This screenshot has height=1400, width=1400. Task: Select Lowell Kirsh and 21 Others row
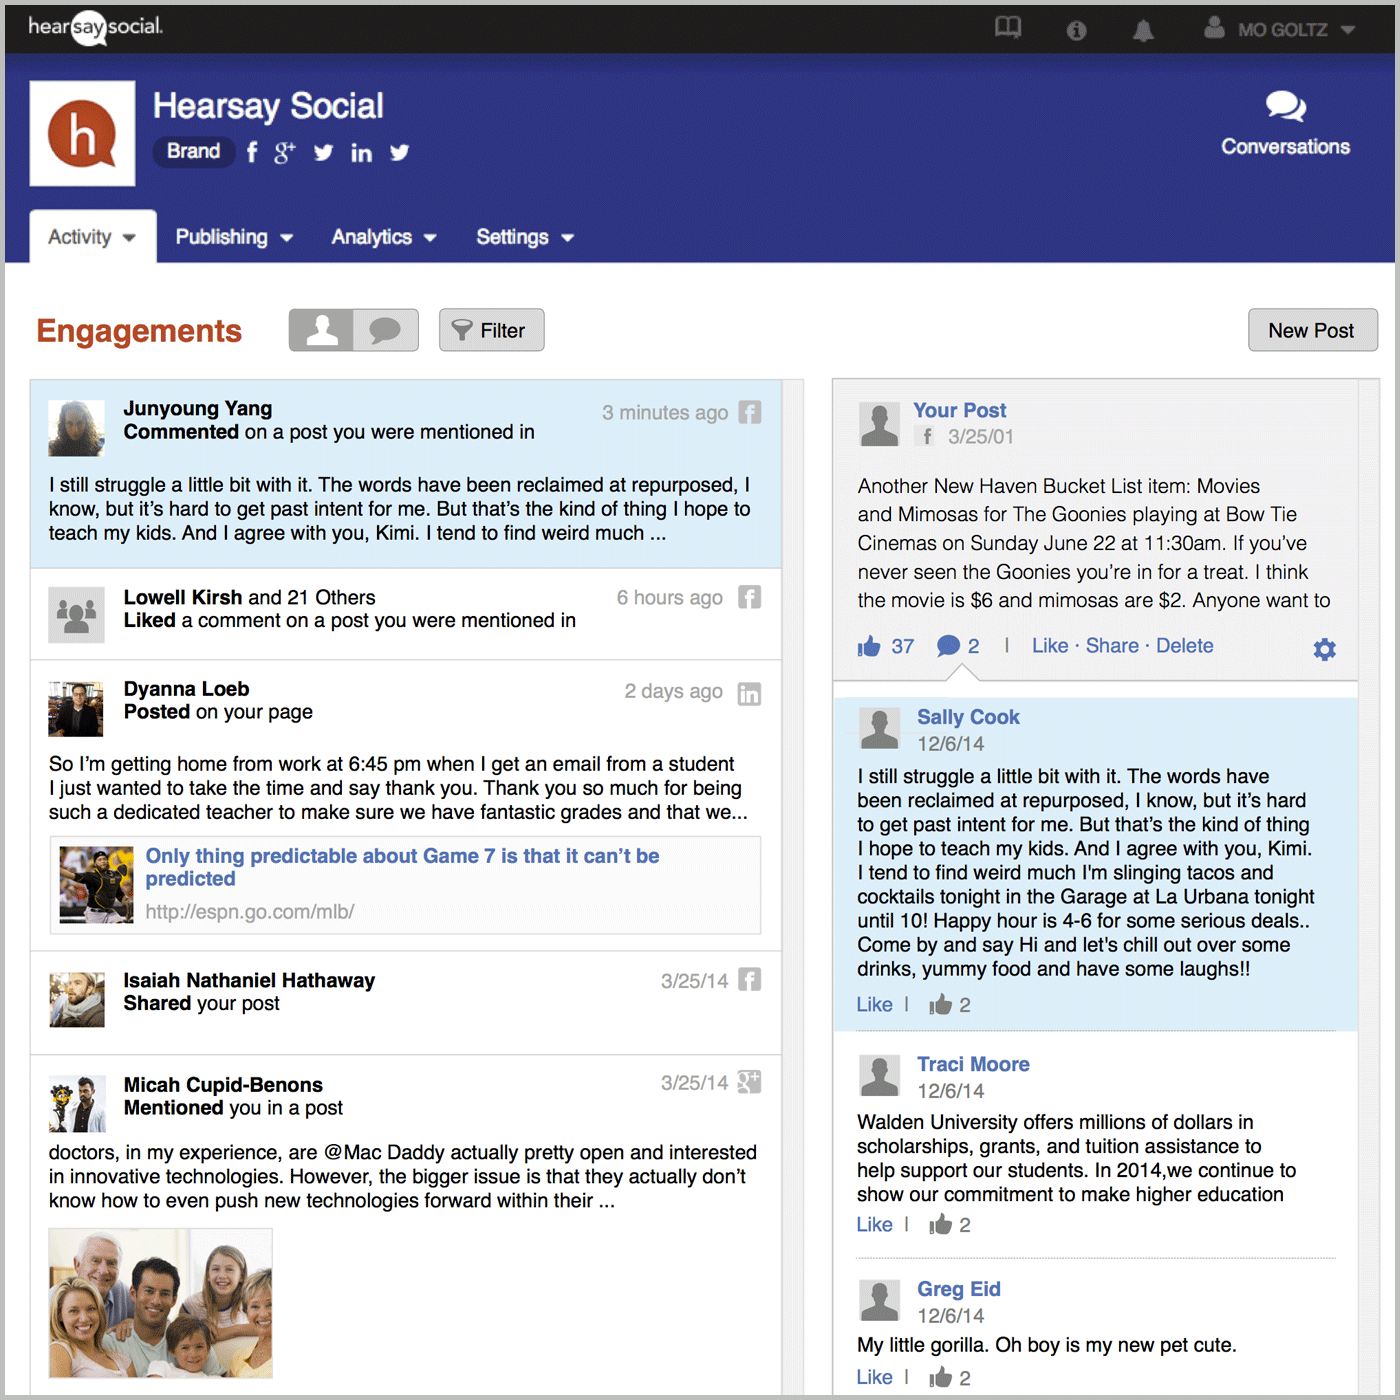(406, 614)
